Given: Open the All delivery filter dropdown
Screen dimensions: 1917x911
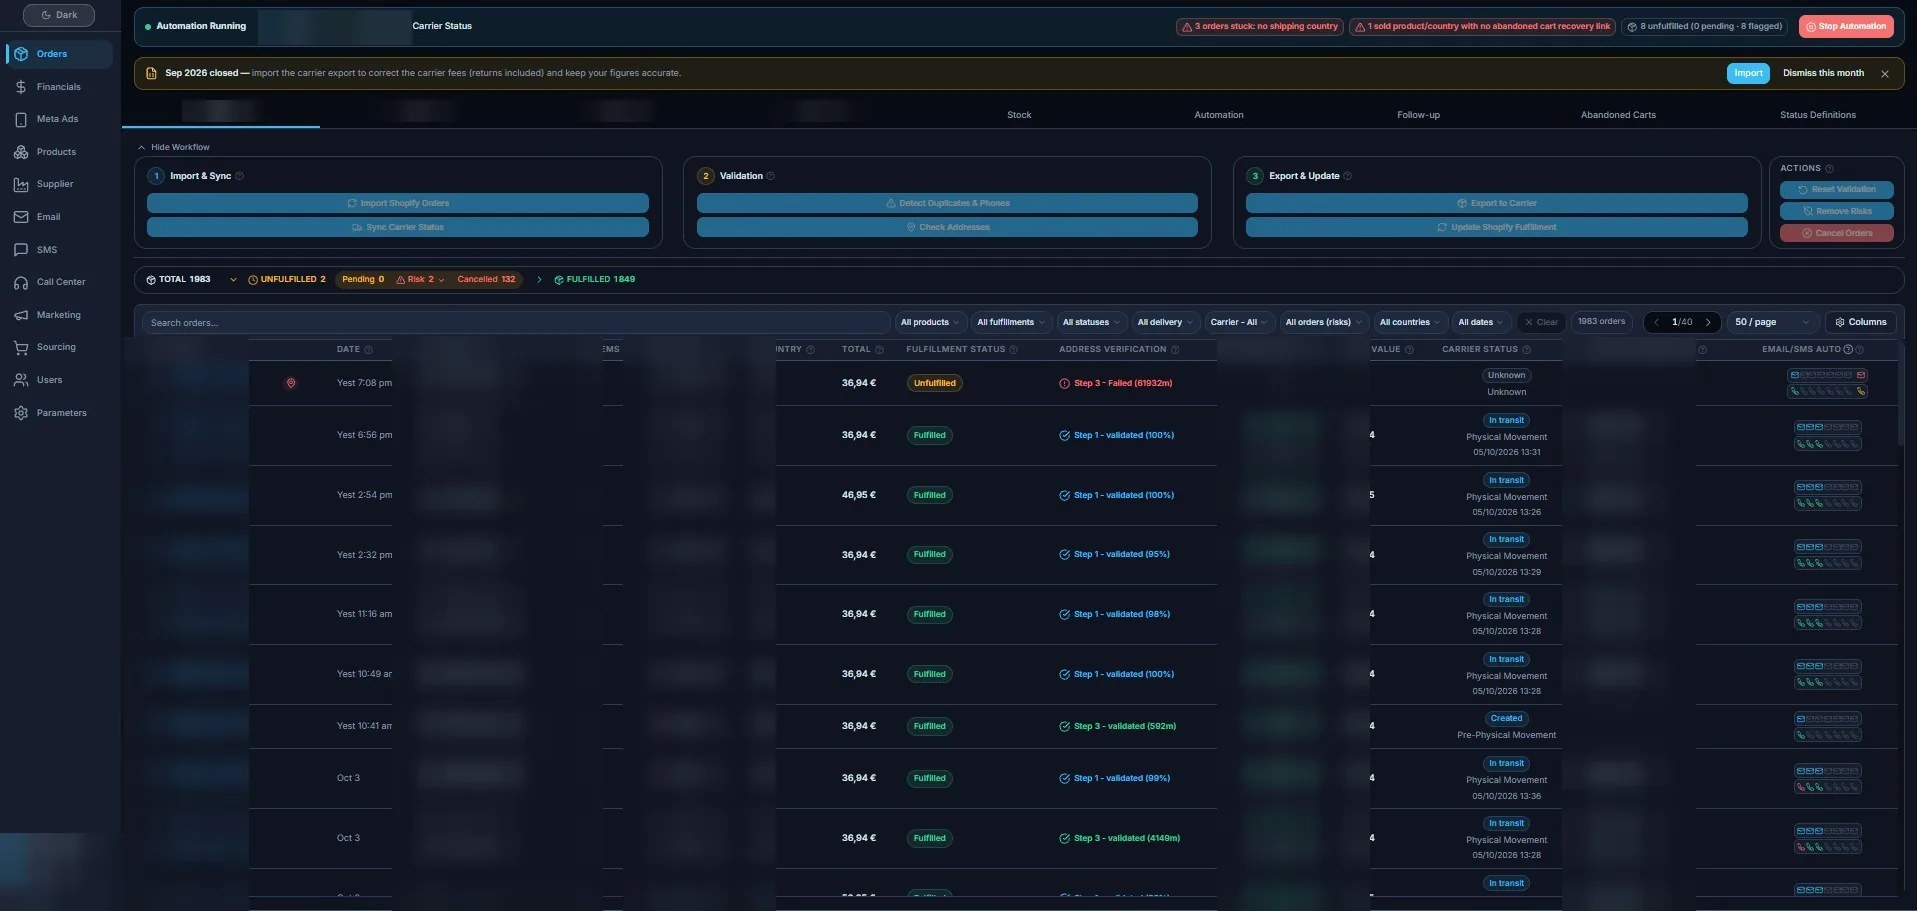Looking at the screenshot, I should click(x=1165, y=322).
